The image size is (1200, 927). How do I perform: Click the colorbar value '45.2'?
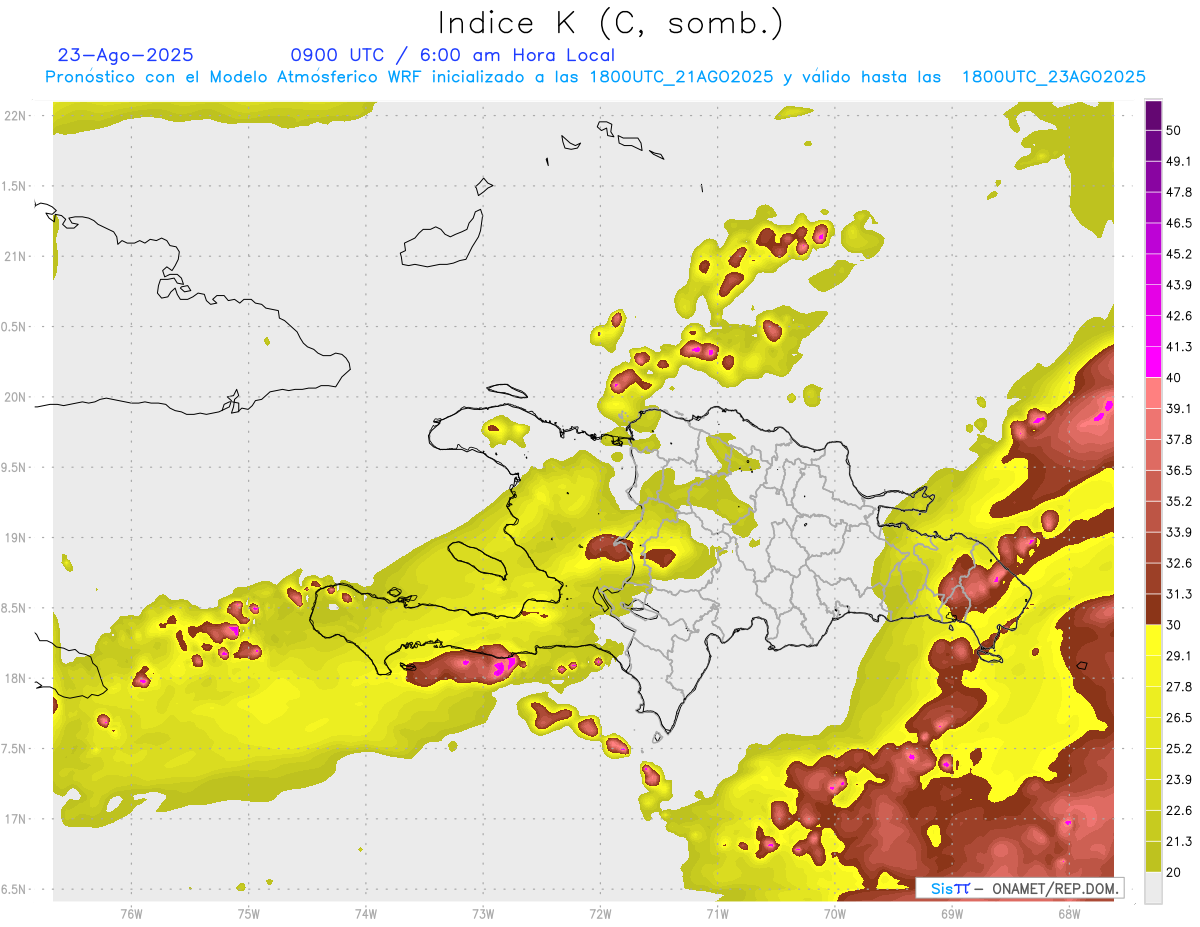(x=1179, y=254)
